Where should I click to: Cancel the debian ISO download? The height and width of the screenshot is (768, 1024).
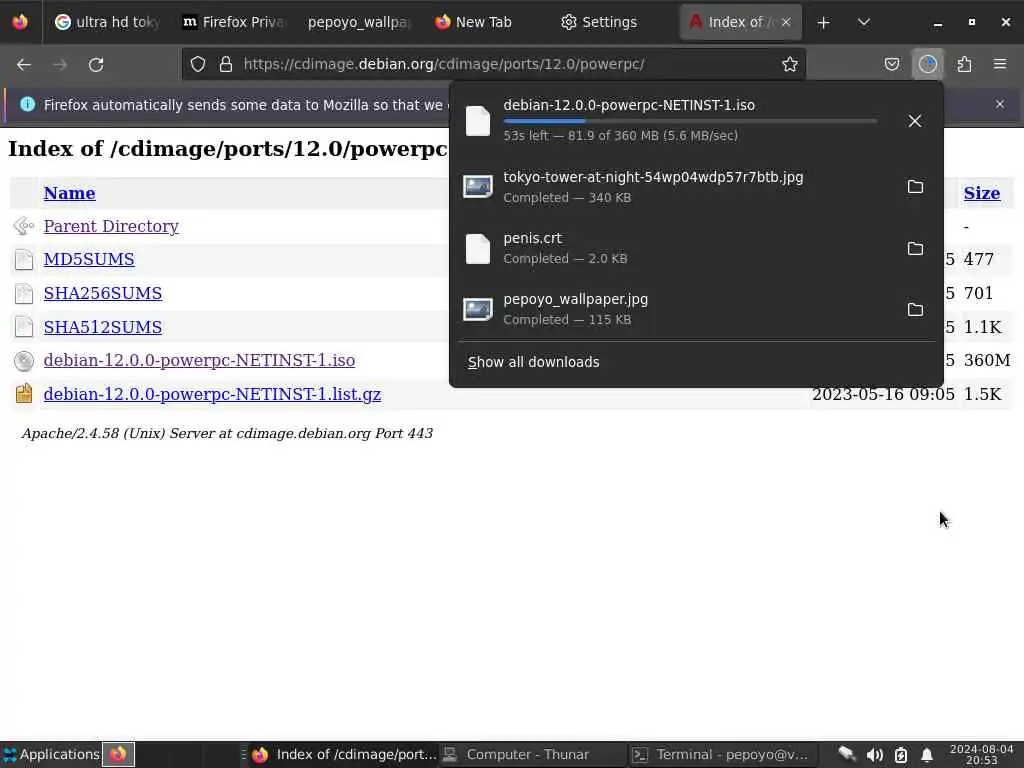914,121
